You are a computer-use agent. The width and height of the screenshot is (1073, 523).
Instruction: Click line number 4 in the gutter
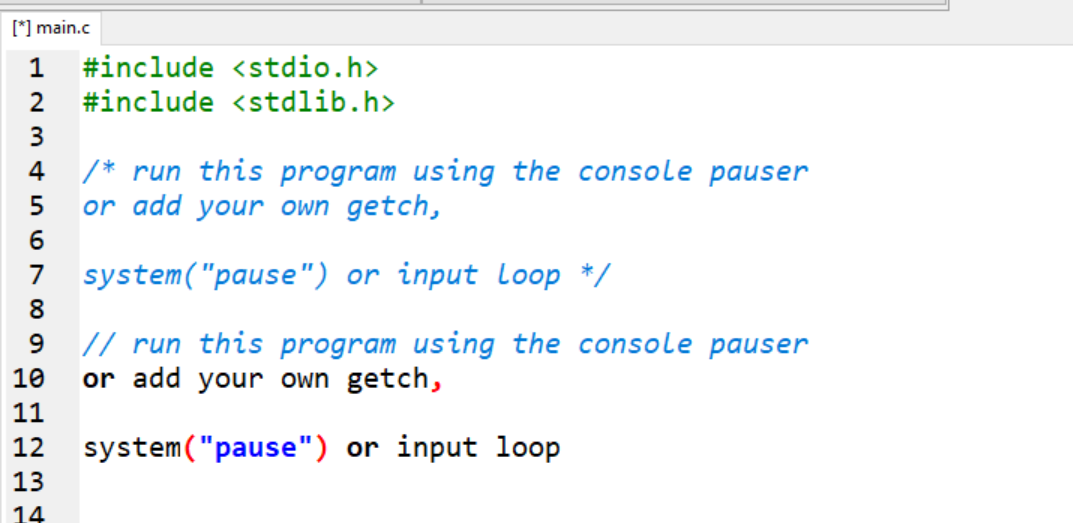tap(36, 172)
